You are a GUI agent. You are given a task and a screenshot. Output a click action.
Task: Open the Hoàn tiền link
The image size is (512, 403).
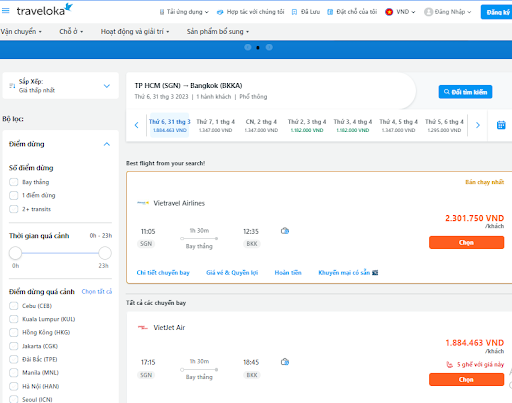pyautogui.click(x=288, y=273)
